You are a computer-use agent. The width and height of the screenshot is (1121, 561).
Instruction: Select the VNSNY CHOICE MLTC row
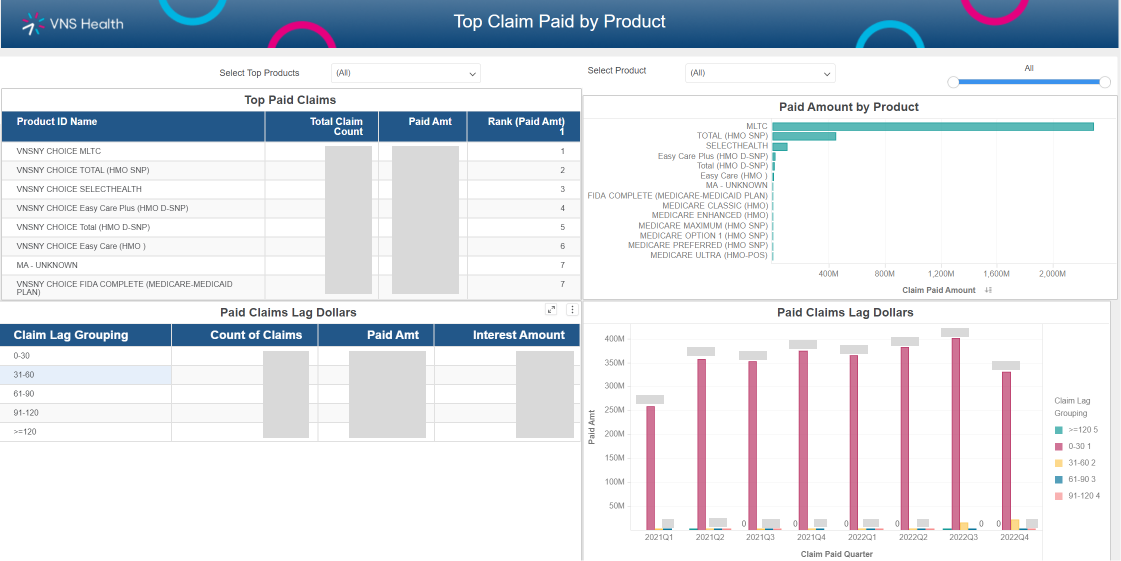click(x=291, y=152)
